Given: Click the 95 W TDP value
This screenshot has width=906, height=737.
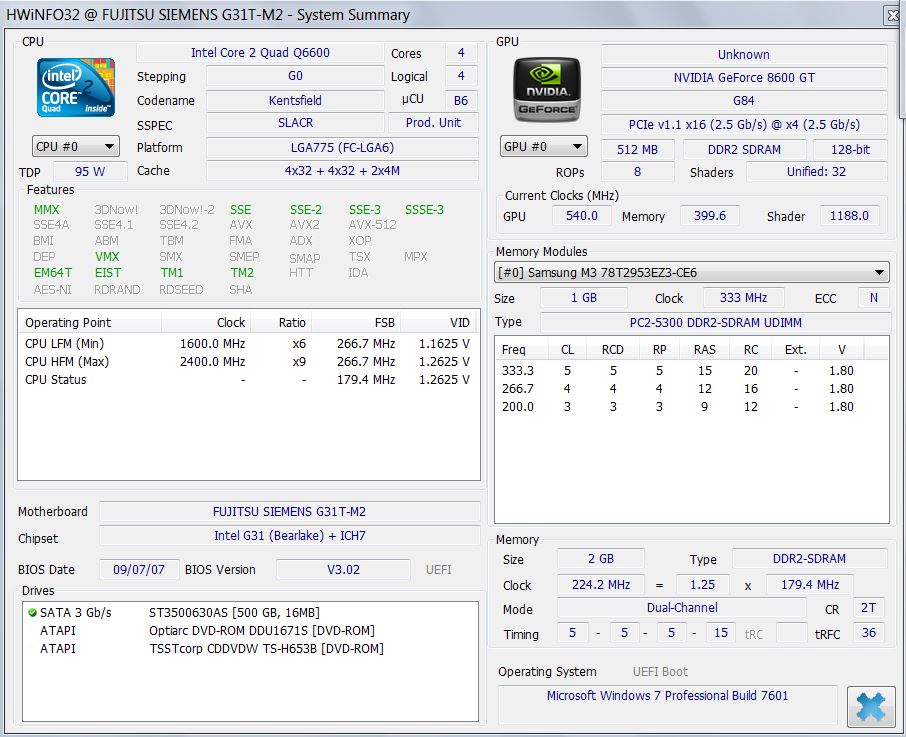Looking at the screenshot, I should [90, 172].
